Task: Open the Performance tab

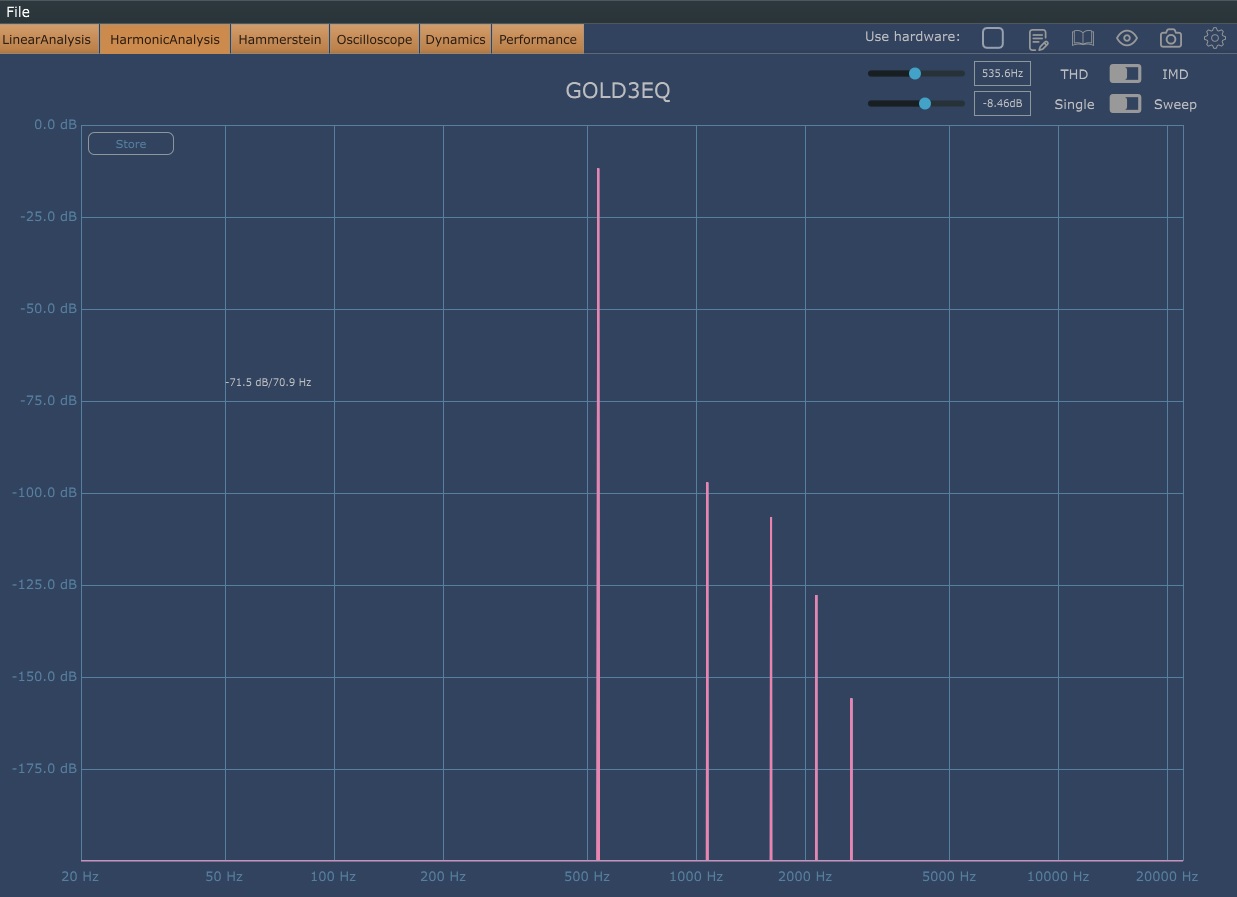Action: click(x=538, y=40)
